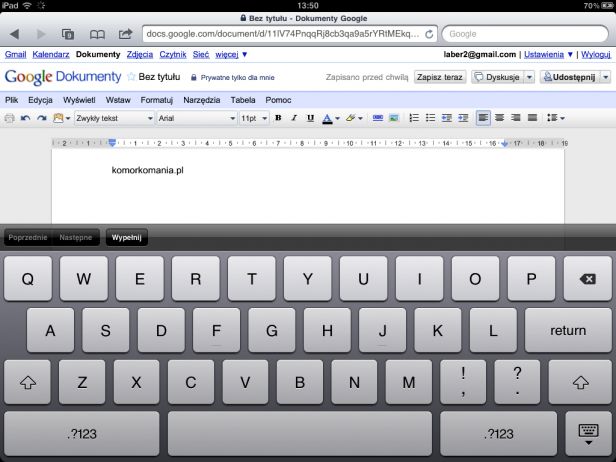Click the increase indent icon
This screenshot has width=616, height=462.
(463, 118)
